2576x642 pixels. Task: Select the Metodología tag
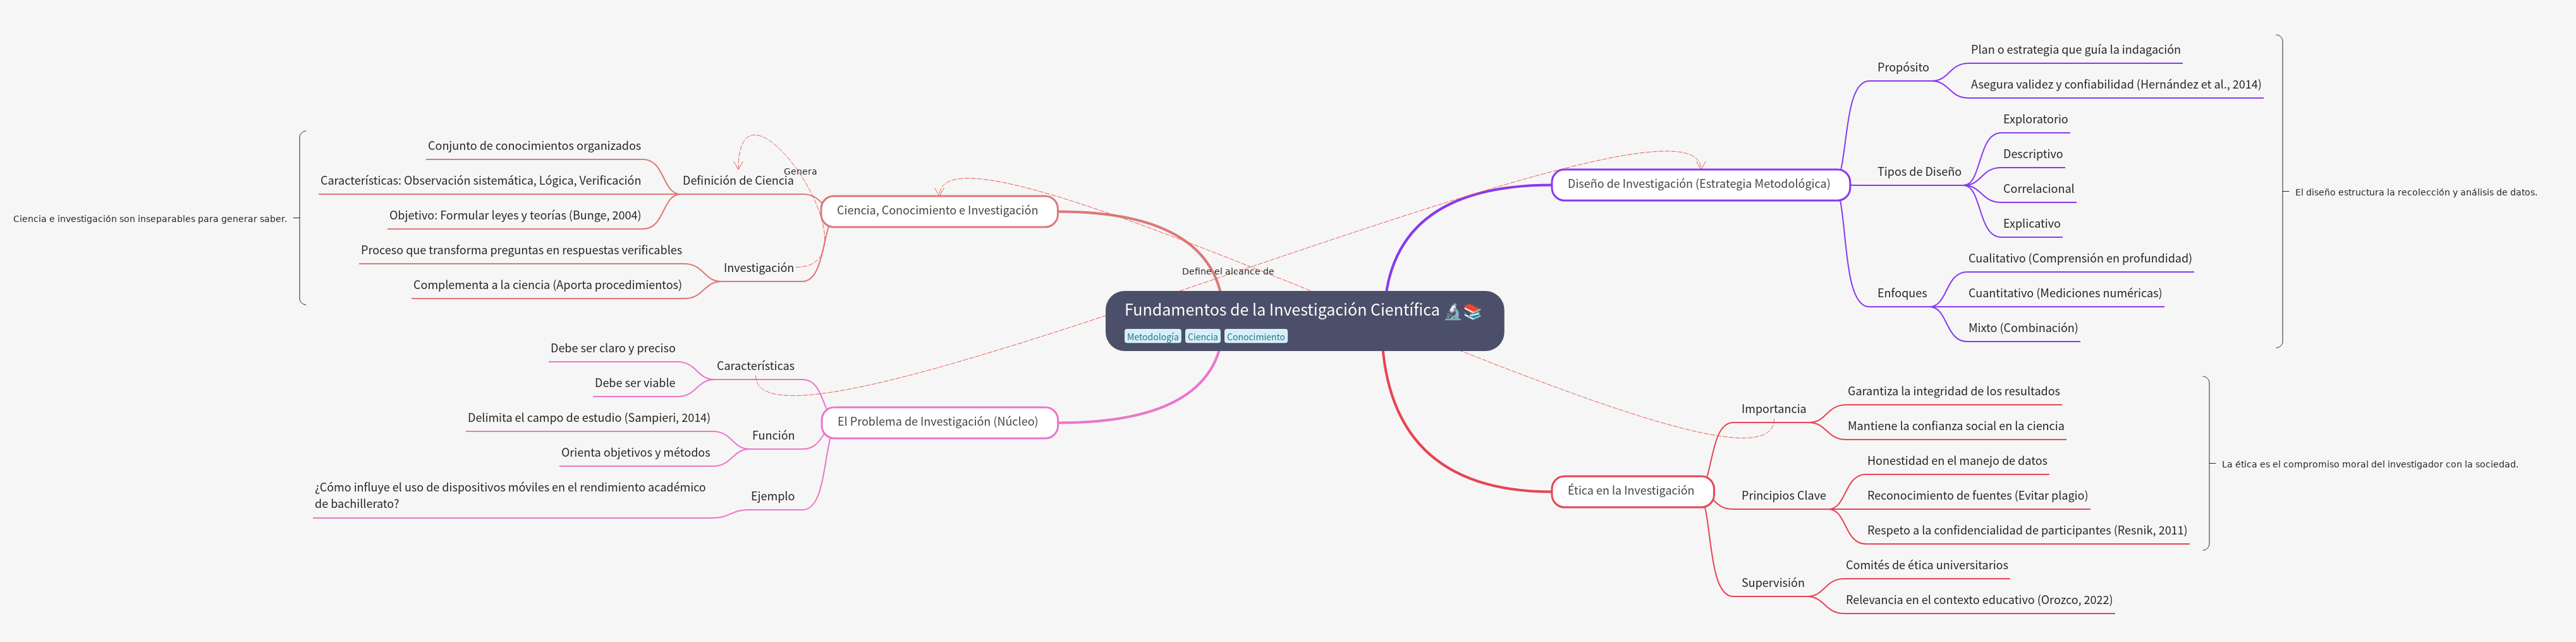(x=1152, y=337)
